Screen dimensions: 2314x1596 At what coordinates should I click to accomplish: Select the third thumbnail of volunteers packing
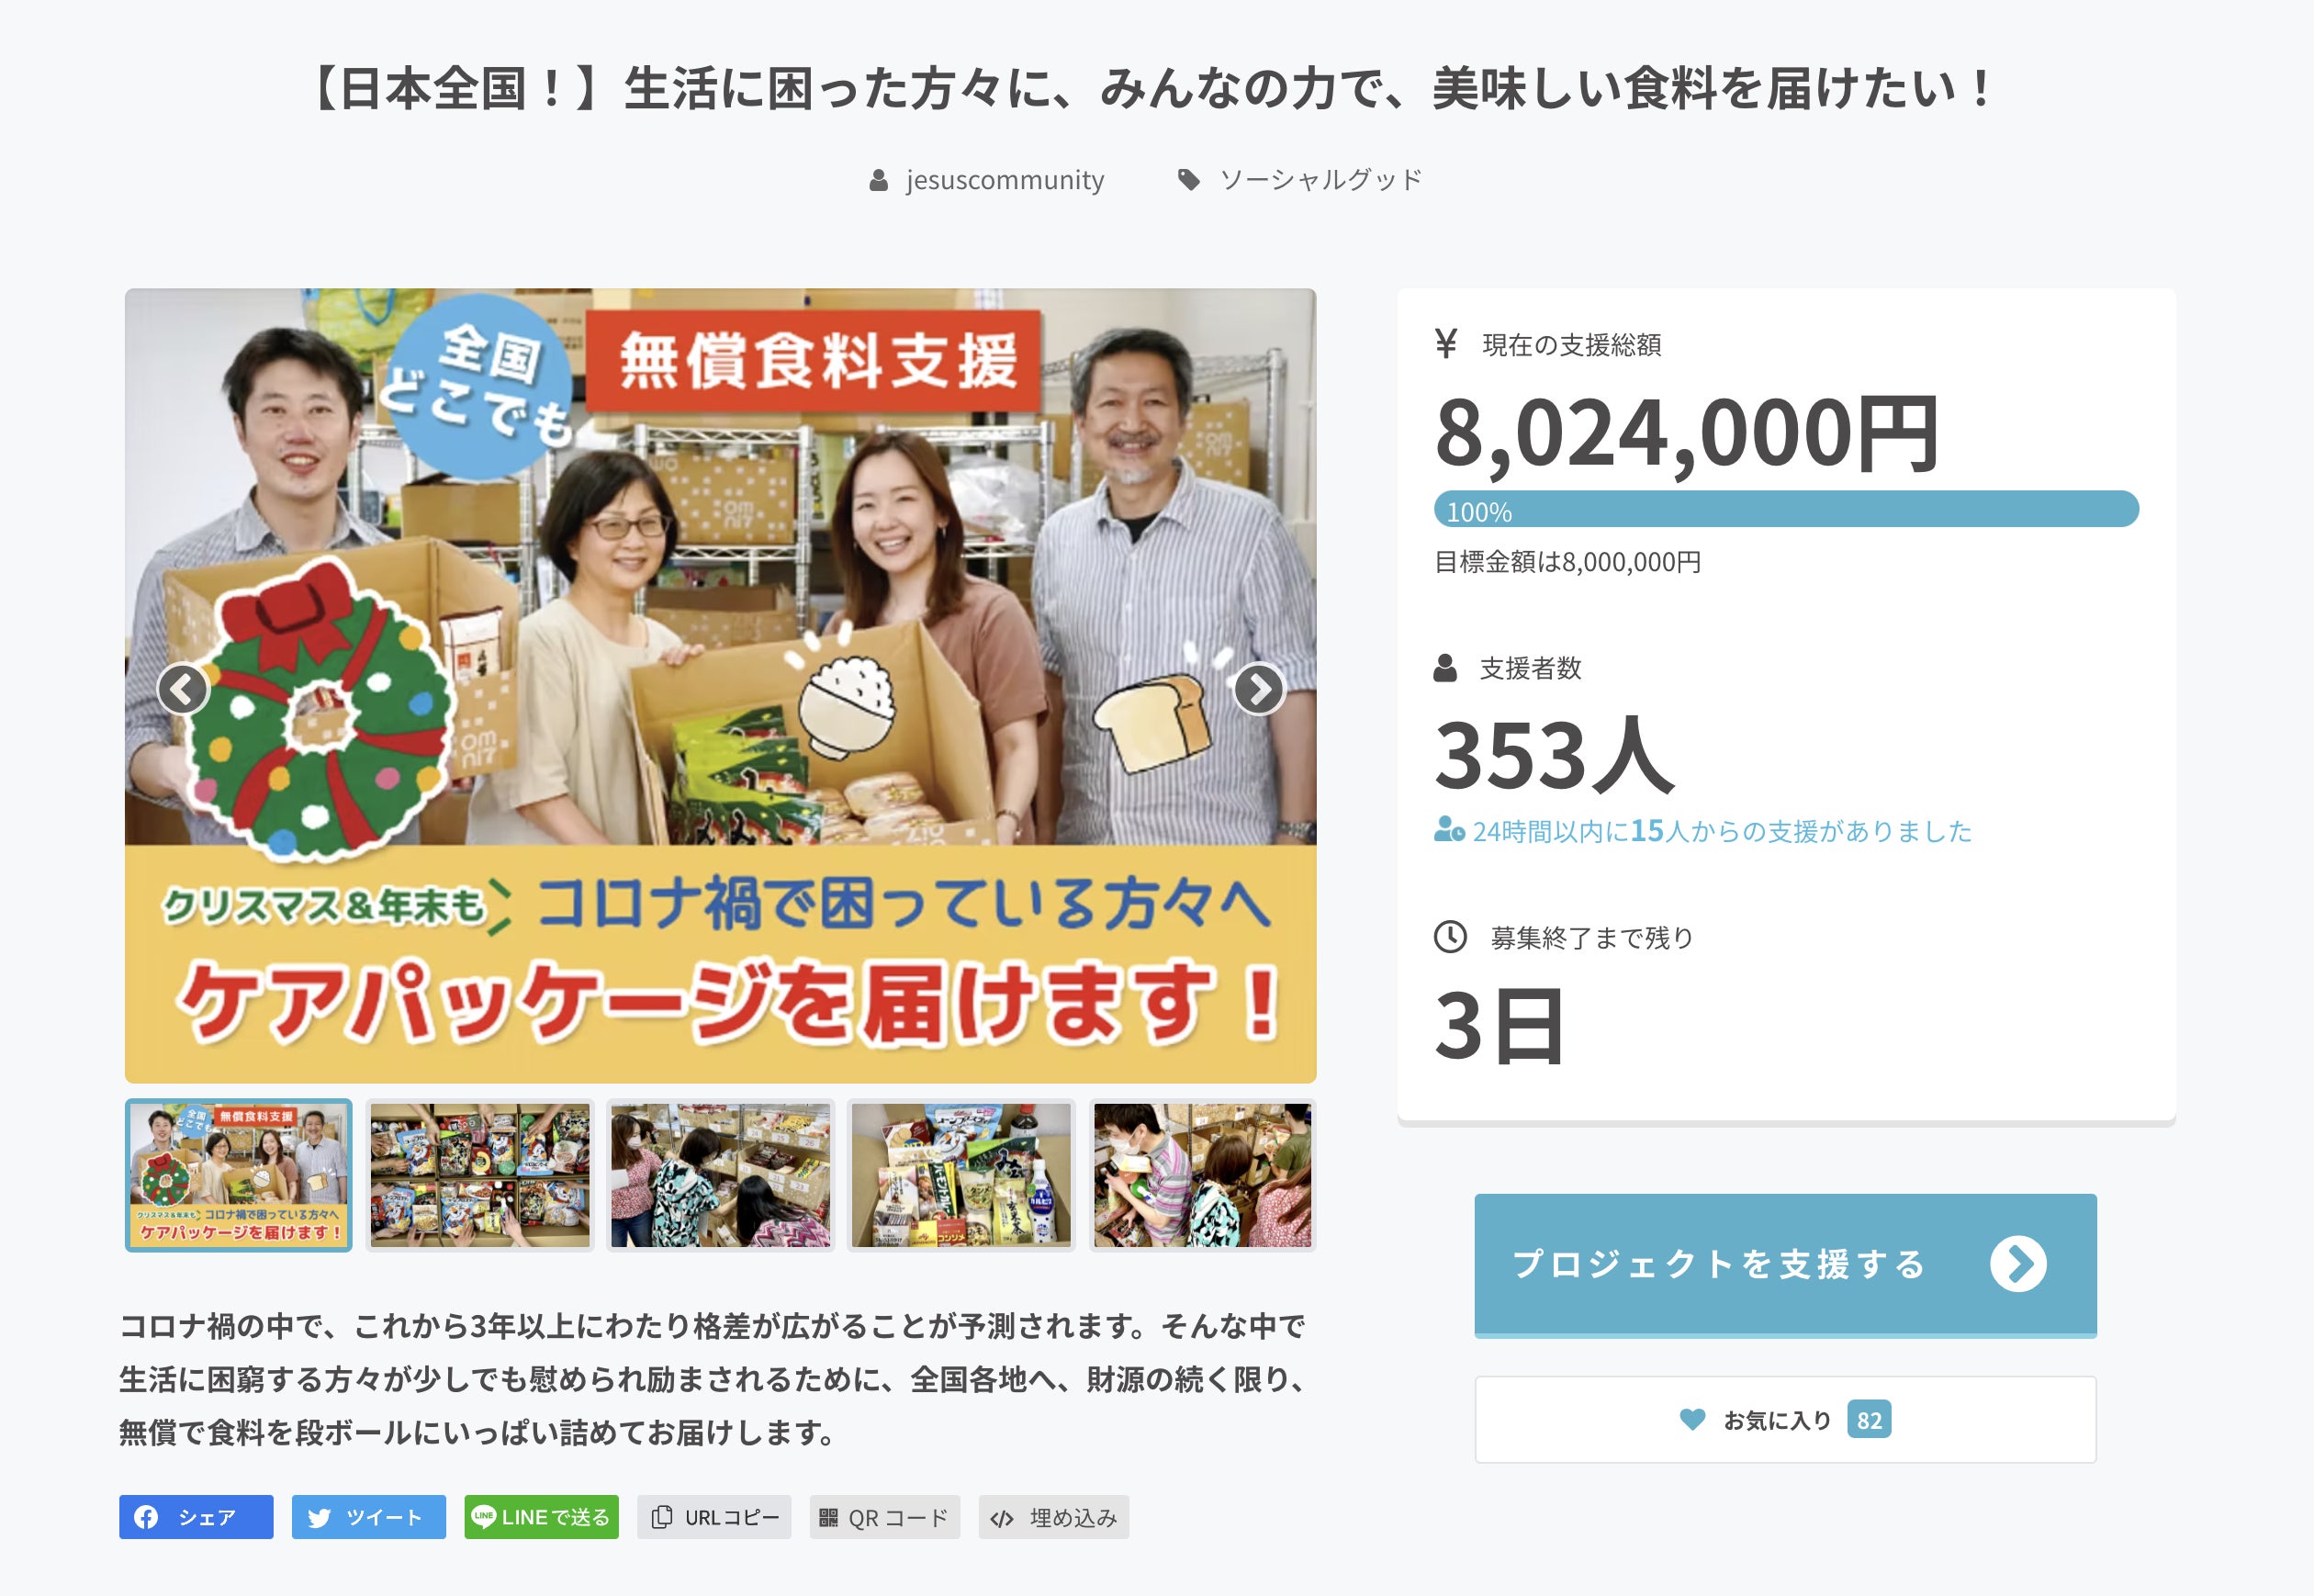point(721,1175)
